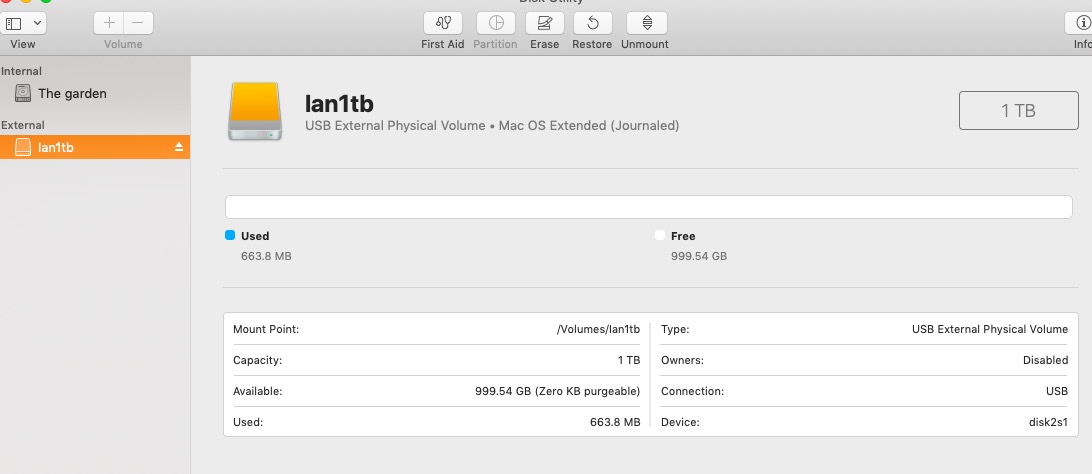Click the disk2s1 device value
1092x474 pixels.
[1048, 422]
